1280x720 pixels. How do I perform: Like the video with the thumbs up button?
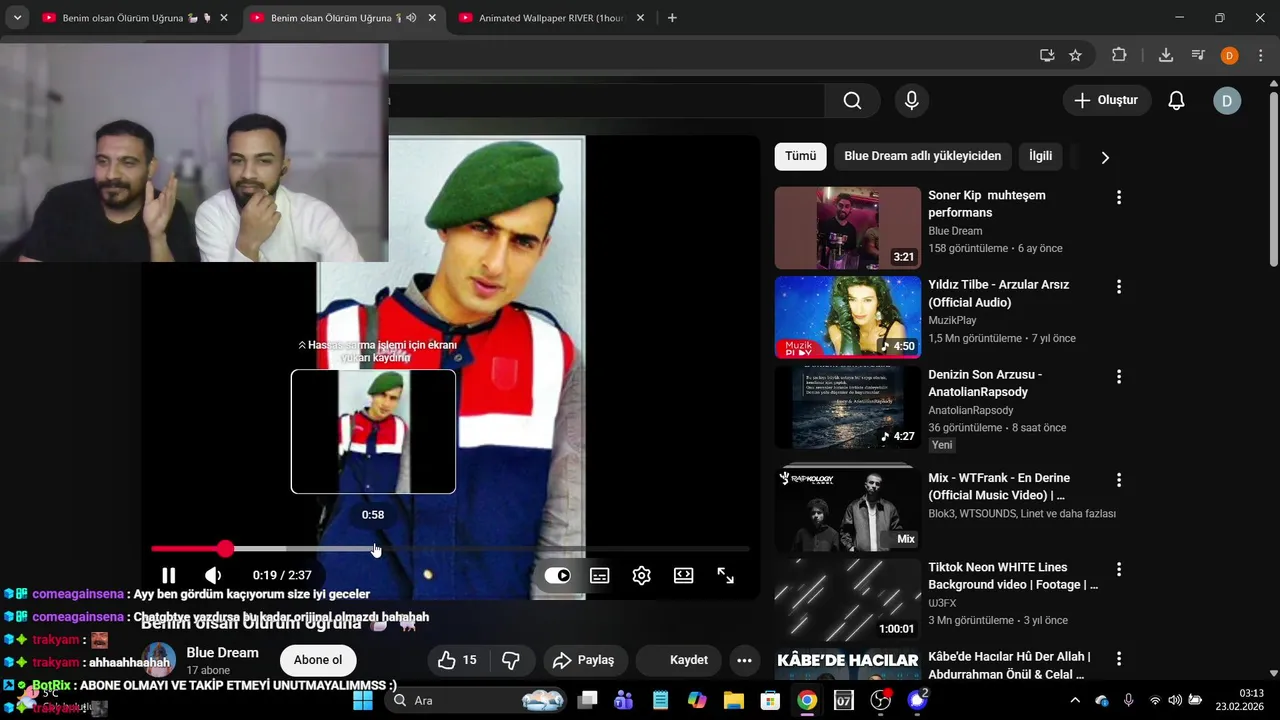pyautogui.click(x=458, y=660)
